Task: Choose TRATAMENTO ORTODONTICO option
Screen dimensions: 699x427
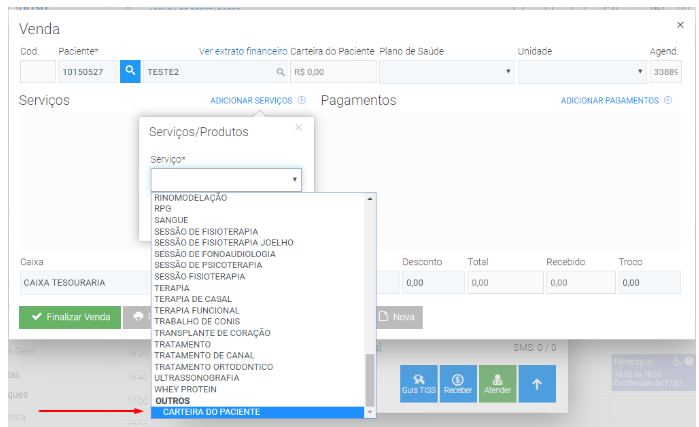Action: [x=258, y=367]
